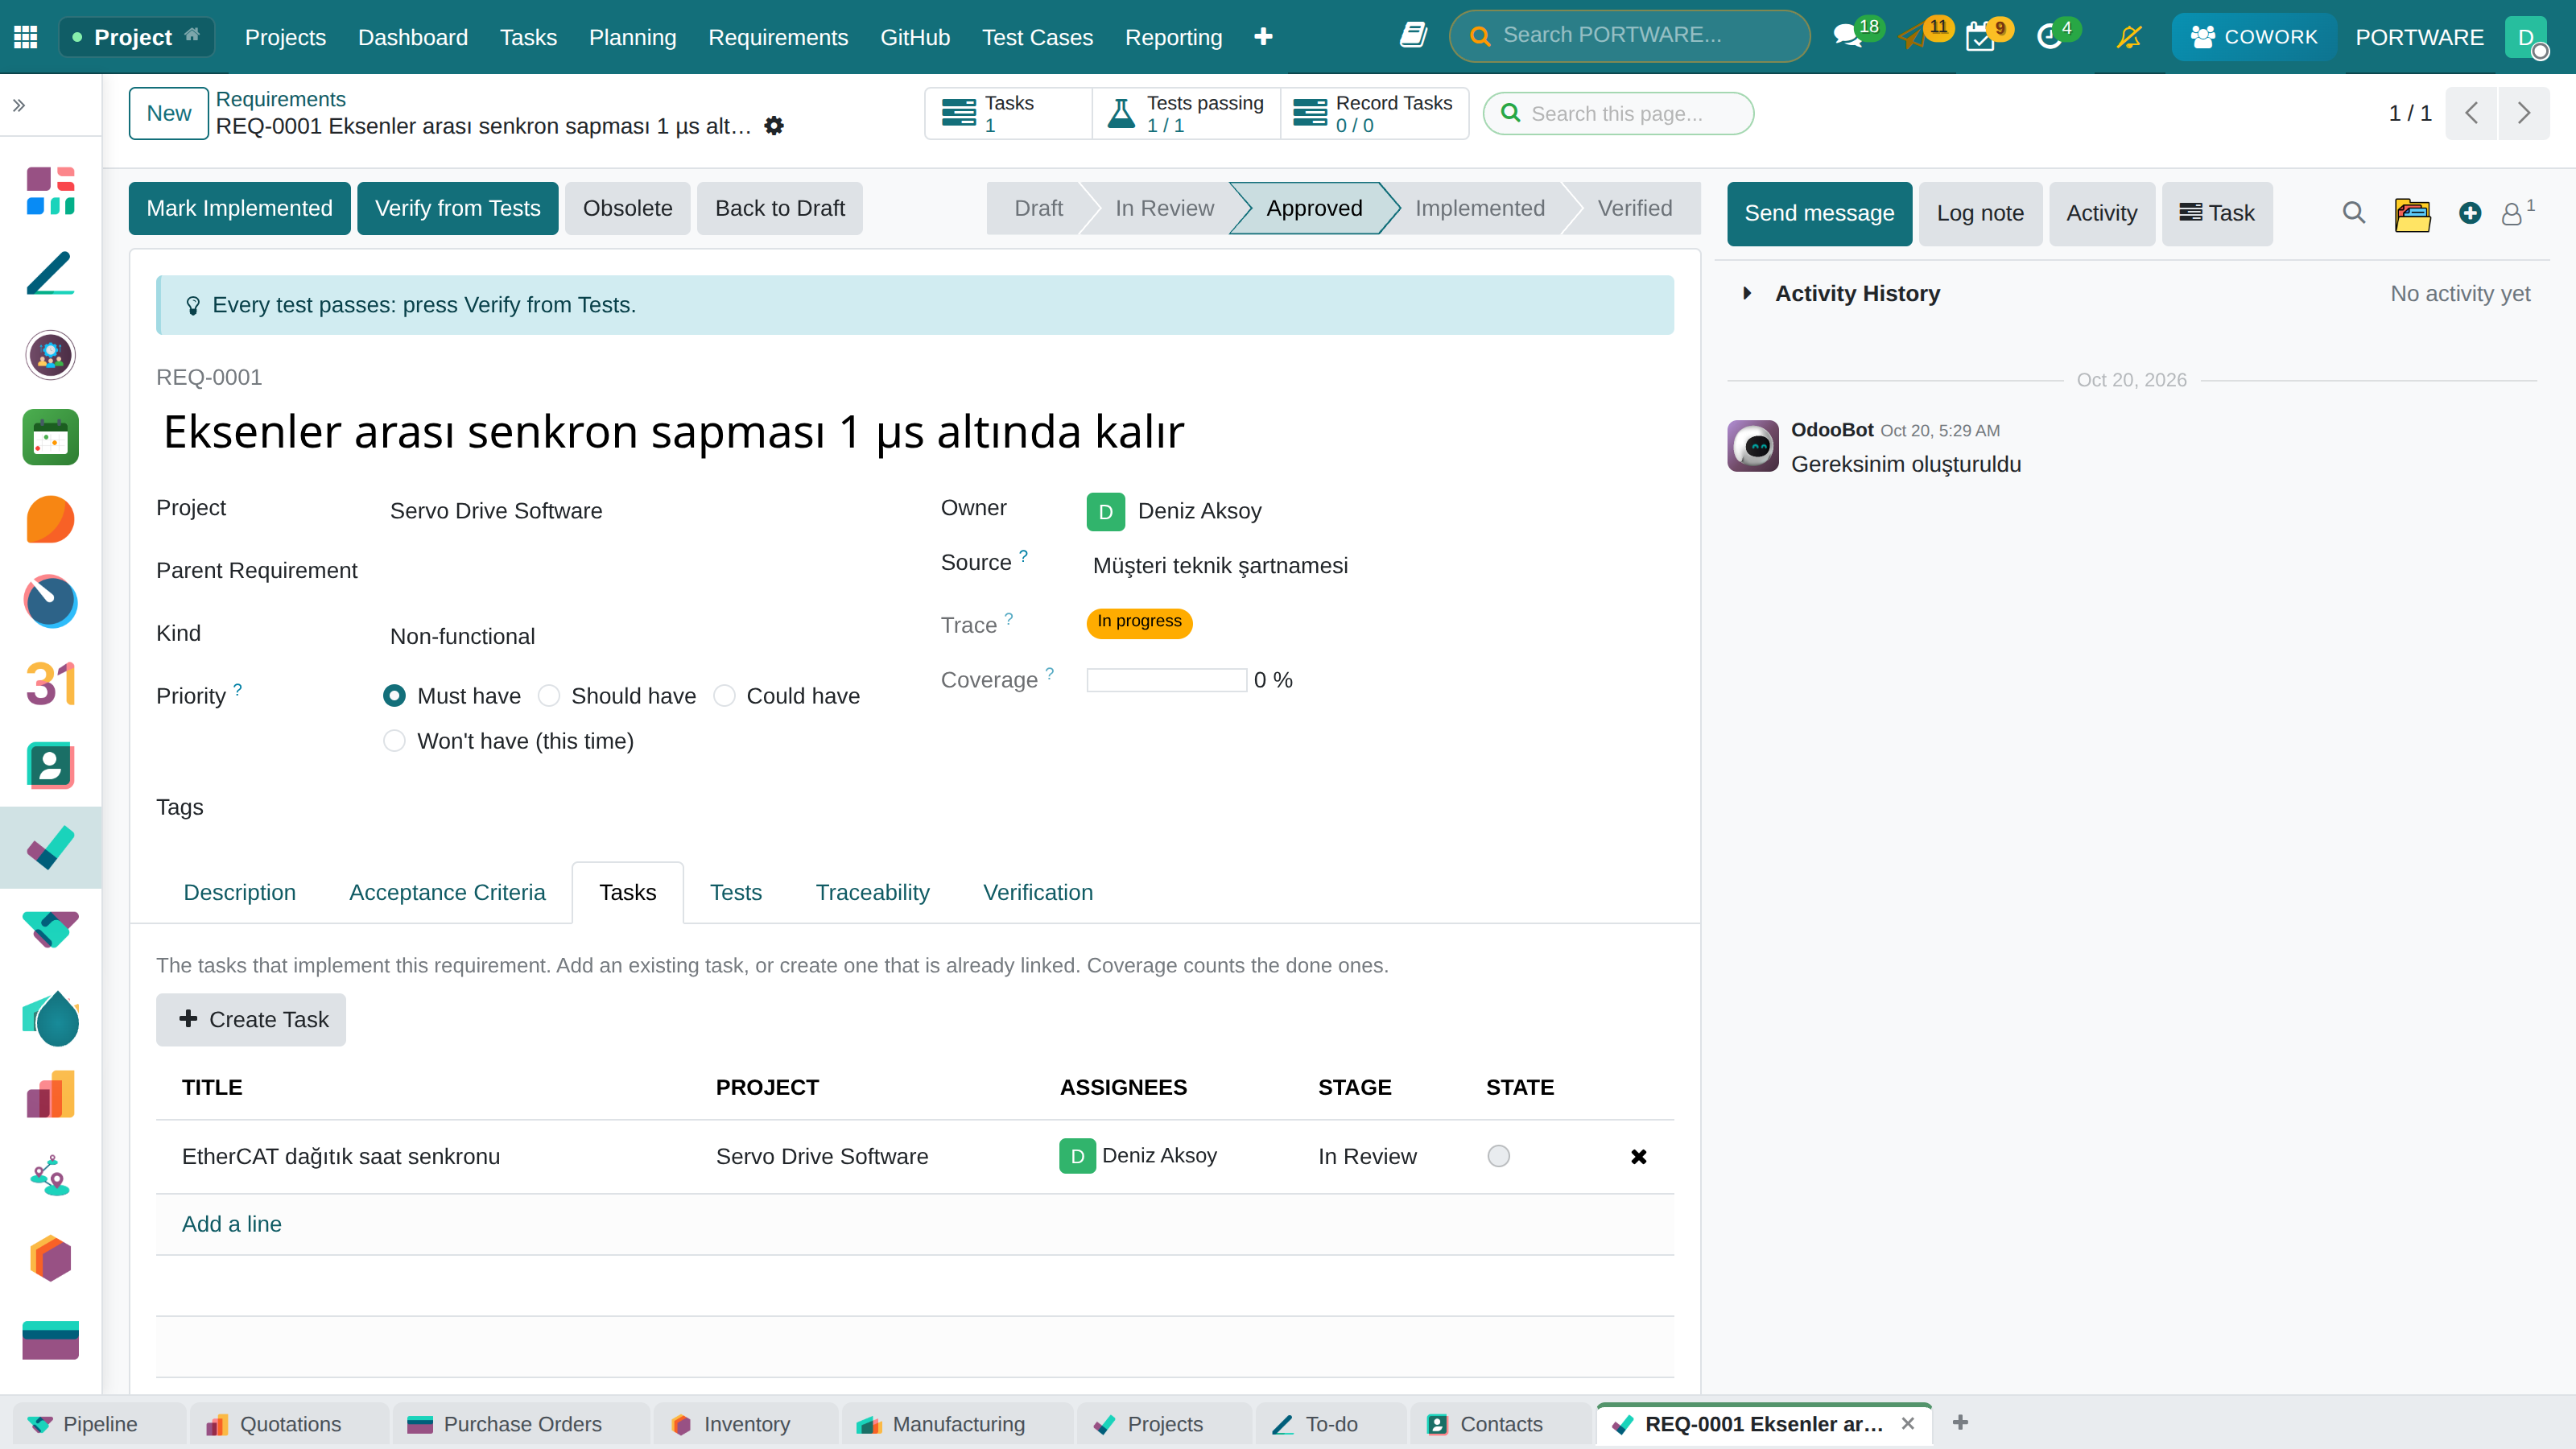Click the Search this page field
This screenshot has height=1449, width=2576.
(1618, 113)
